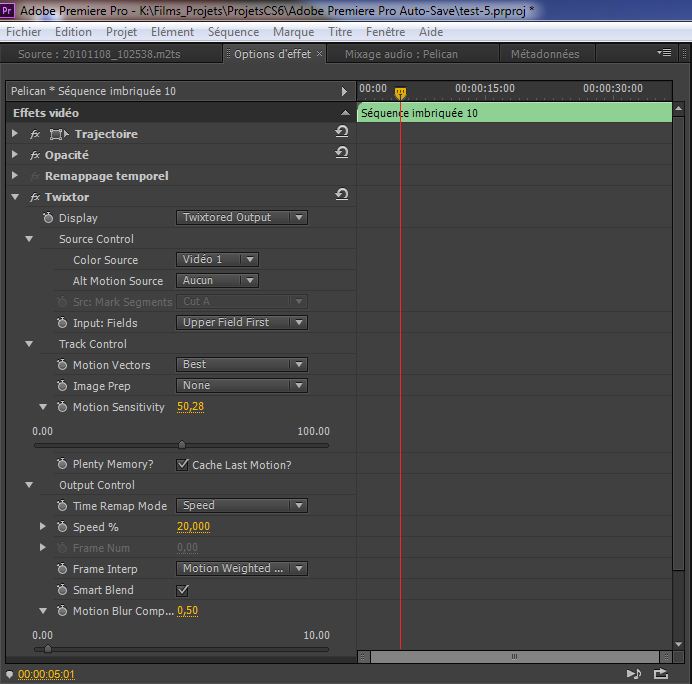Collapse the Track Control group

tap(29, 344)
